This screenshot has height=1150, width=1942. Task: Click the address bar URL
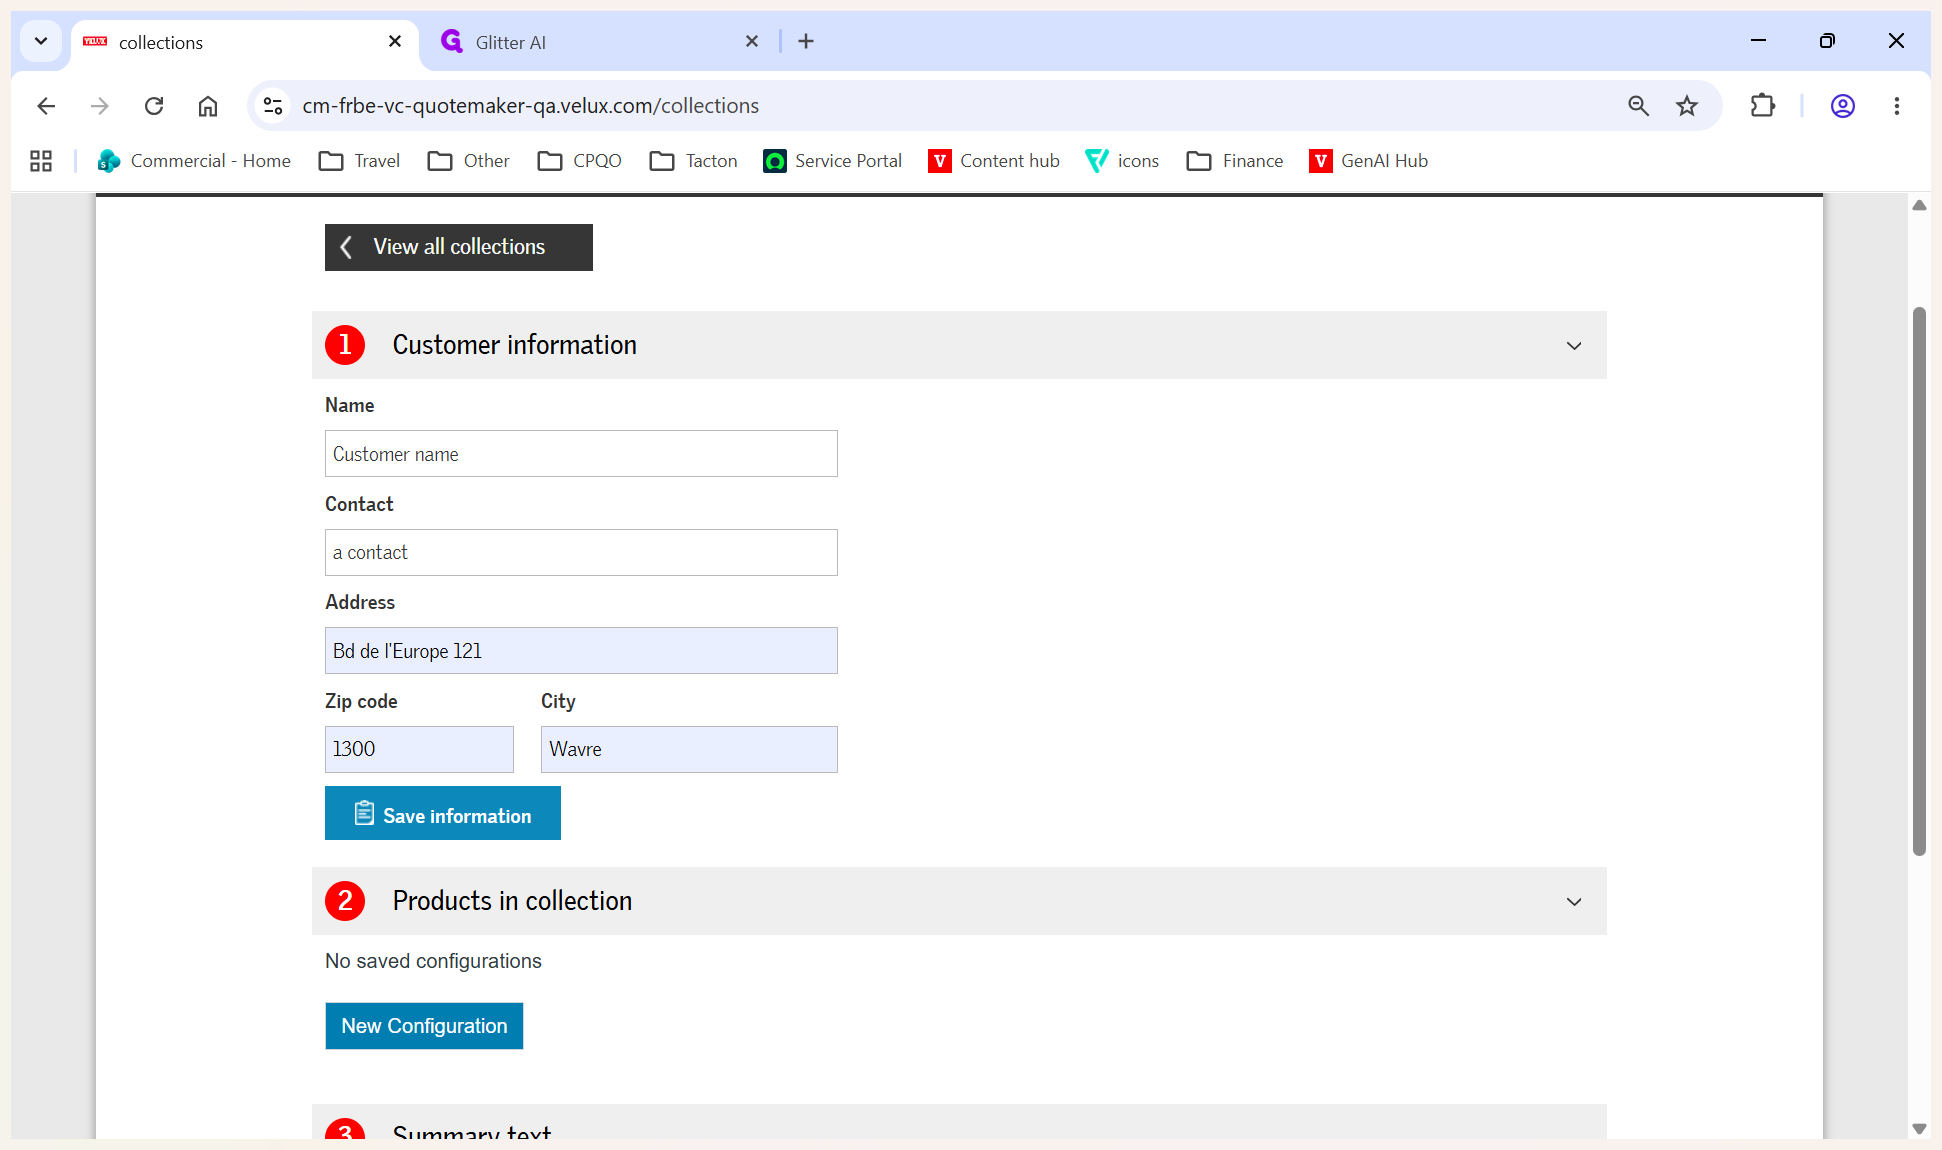pyautogui.click(x=531, y=106)
